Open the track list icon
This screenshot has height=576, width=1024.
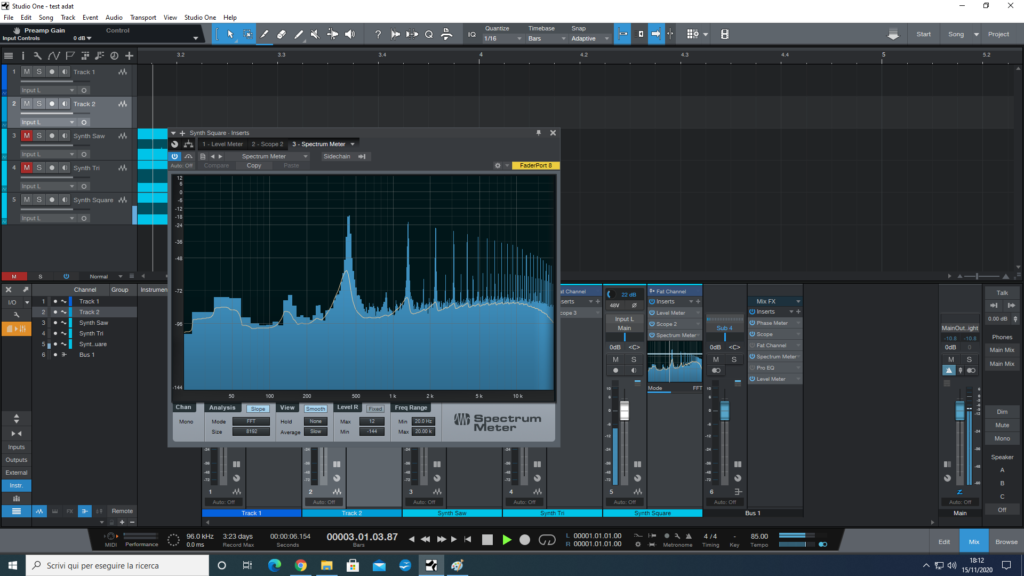(x=8, y=56)
